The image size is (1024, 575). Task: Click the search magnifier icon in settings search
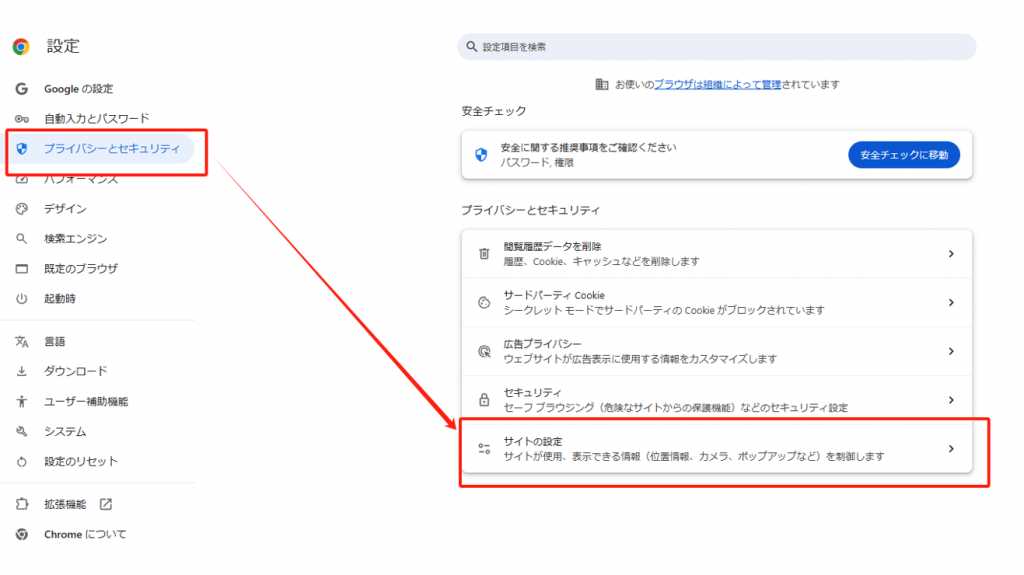472,47
